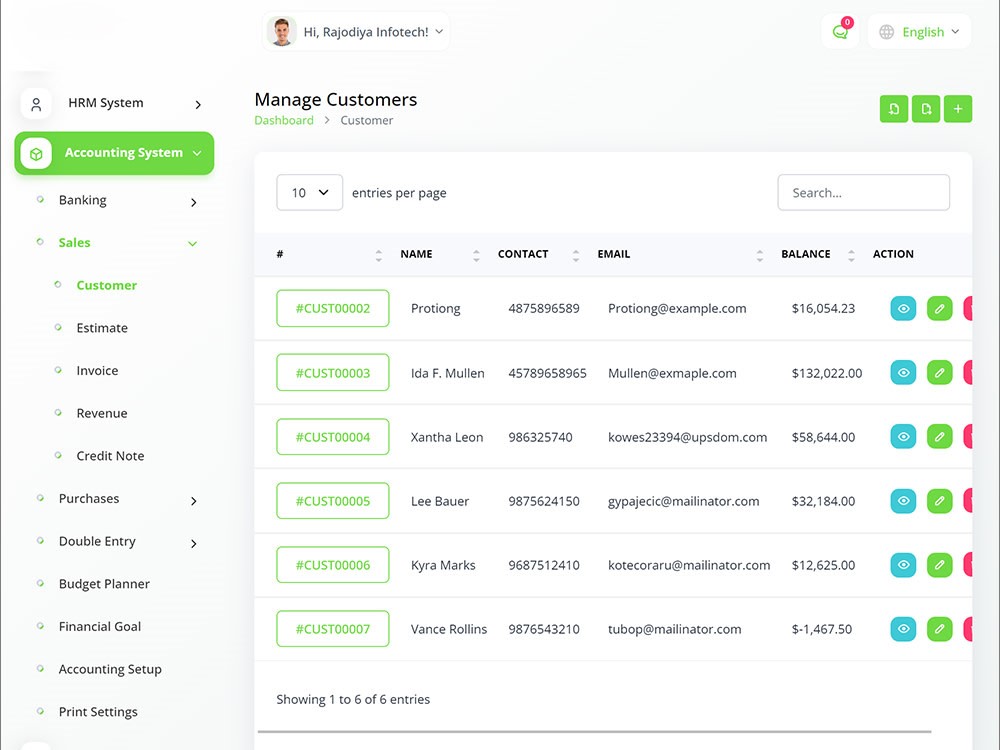1000x750 pixels.
Task: Collapse the Accounting System menu
Action: pyautogui.click(x=197, y=153)
